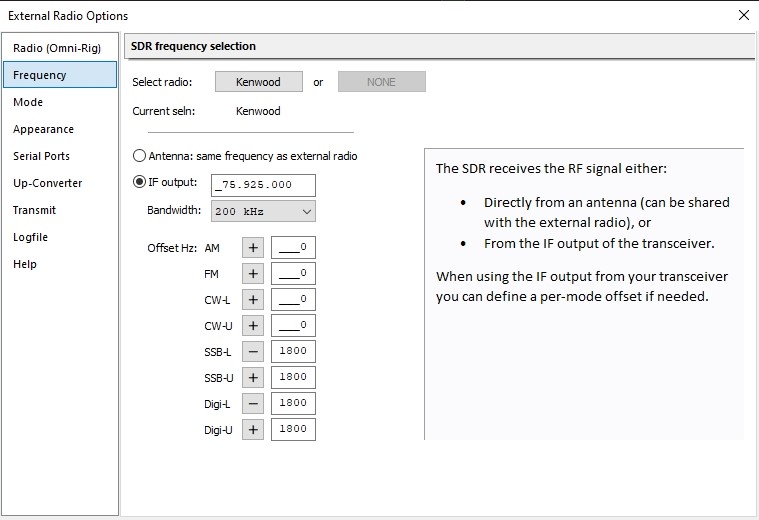Toggle the CW-L offset plus sign
The width and height of the screenshot is (759, 520).
pos(253,300)
